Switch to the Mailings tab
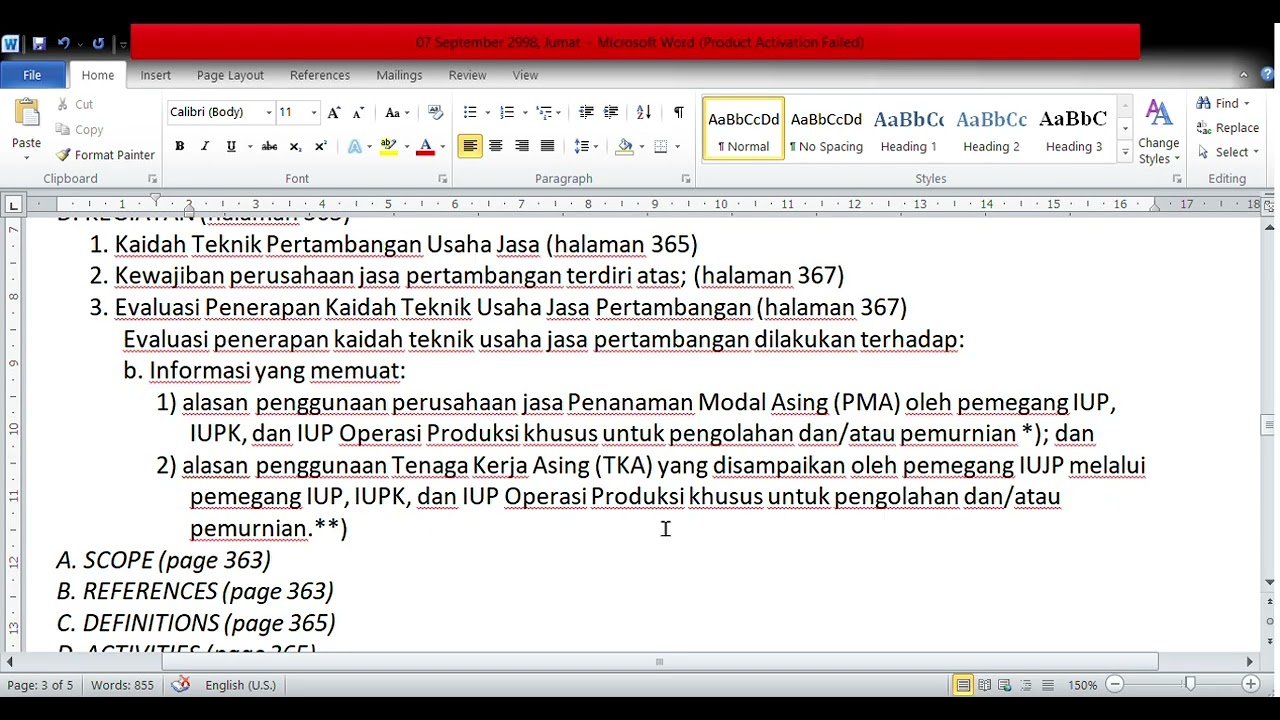 tap(399, 75)
